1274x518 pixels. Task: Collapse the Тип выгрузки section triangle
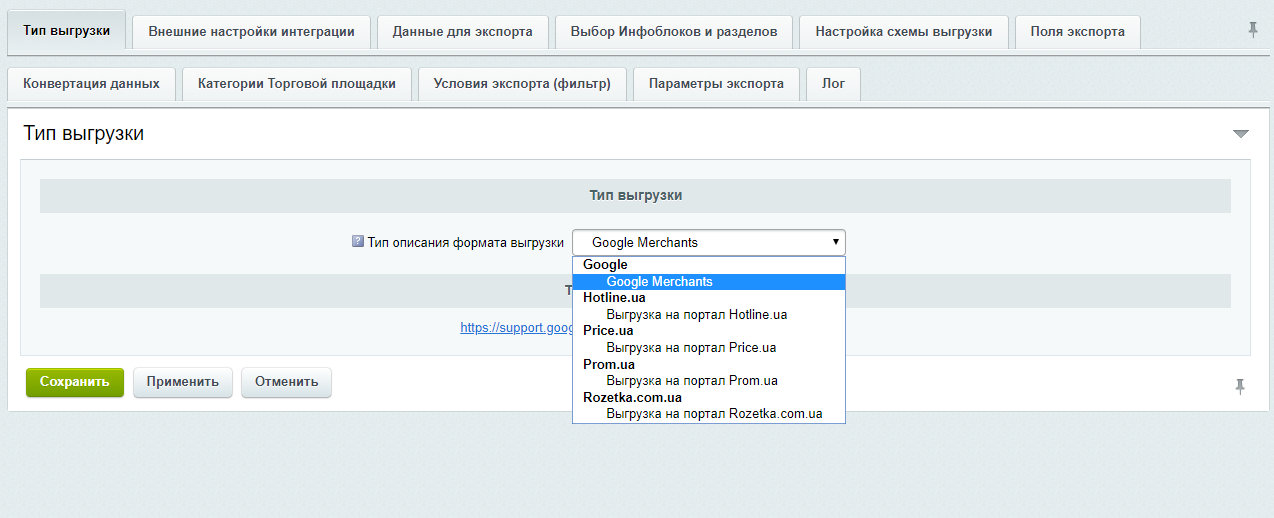(1241, 133)
